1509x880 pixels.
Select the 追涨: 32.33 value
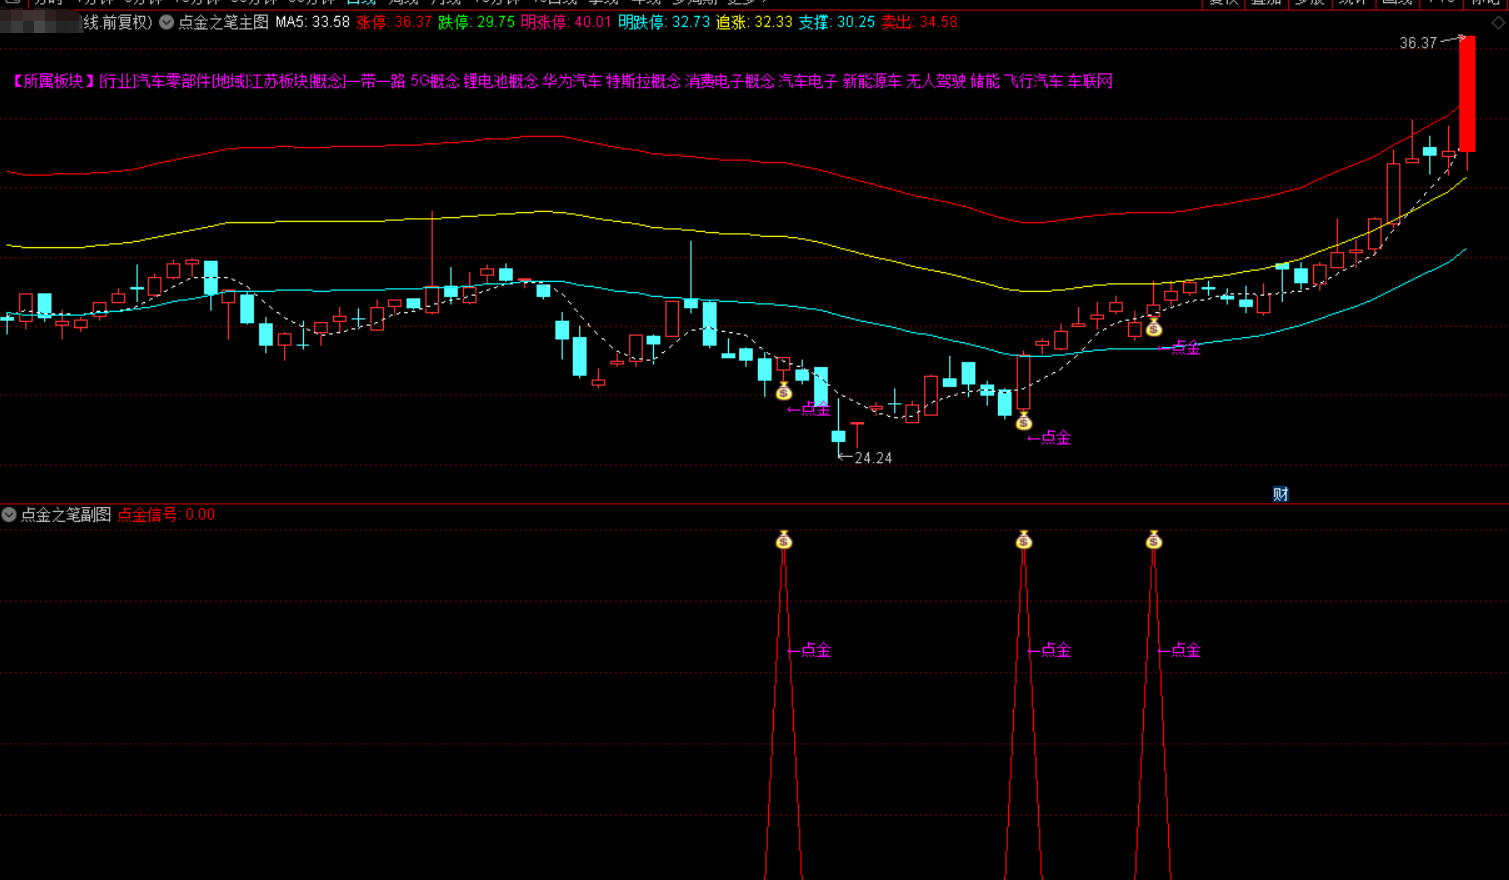tap(754, 22)
